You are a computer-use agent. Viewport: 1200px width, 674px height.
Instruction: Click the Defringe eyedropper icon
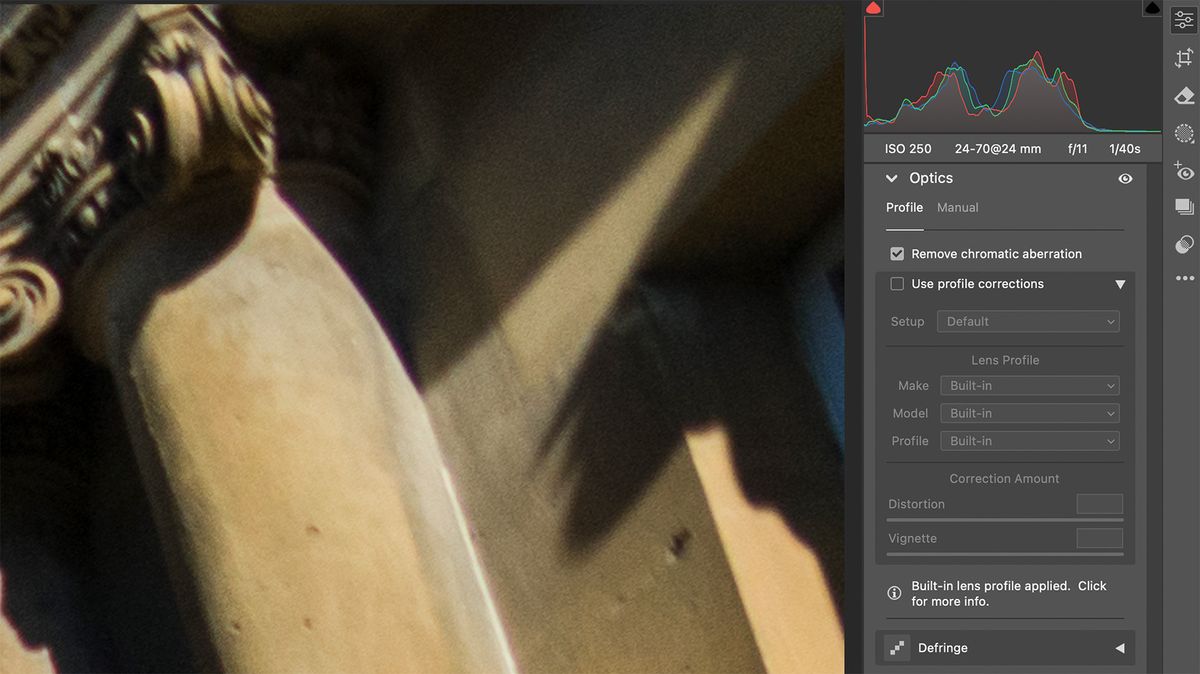point(896,647)
